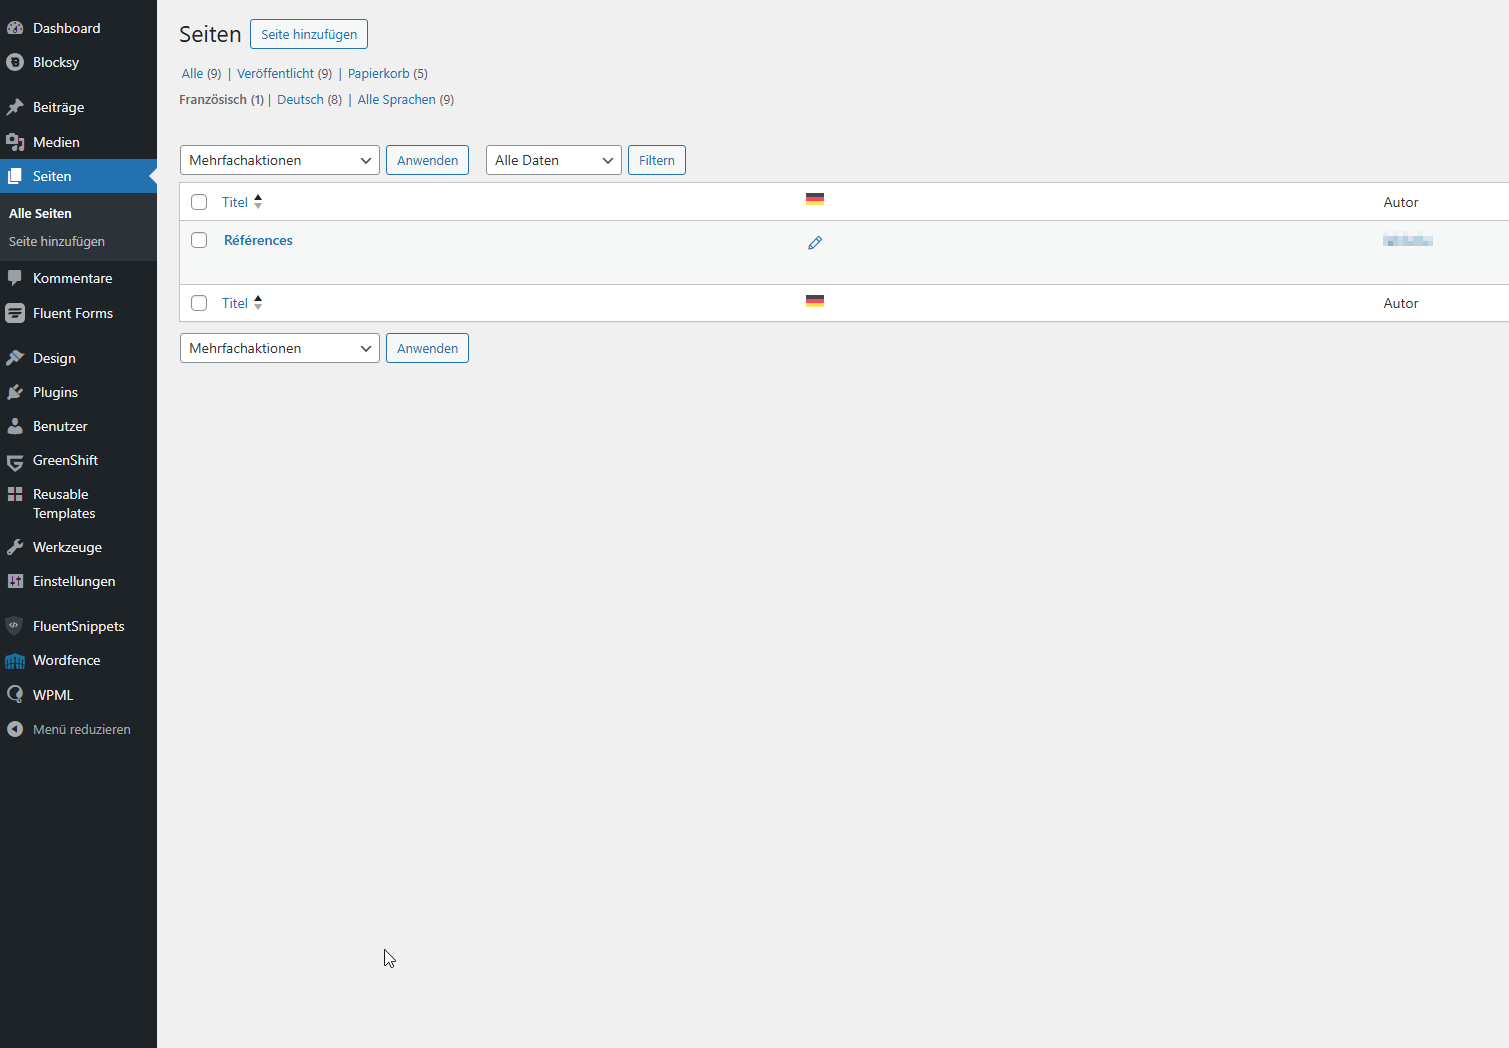The height and width of the screenshot is (1048, 1509).
Task: Click the Plugins plug icon
Action: (x=15, y=392)
